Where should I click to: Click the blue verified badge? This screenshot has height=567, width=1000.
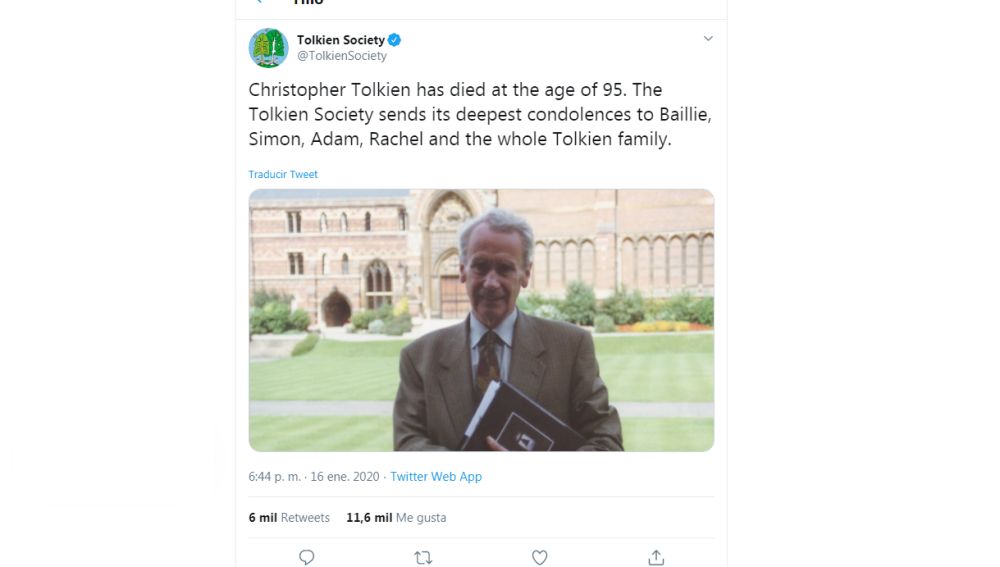[x=394, y=40]
